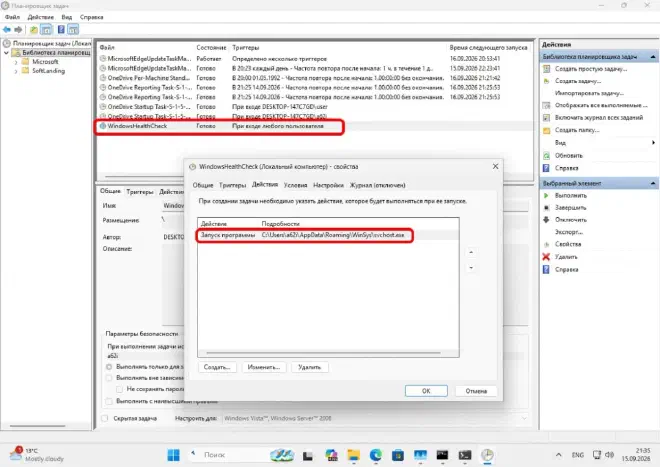Expand the SoftLanding folder in the tree
Viewport: 660px width, 467px height.
16,71
